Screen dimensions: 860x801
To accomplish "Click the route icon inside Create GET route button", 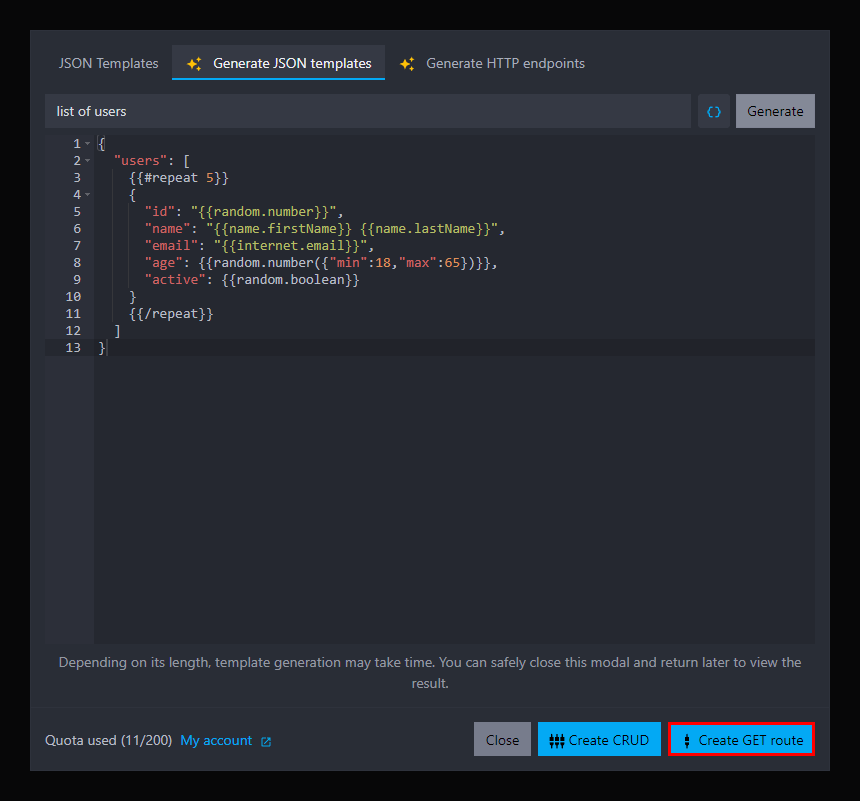I will (686, 739).
